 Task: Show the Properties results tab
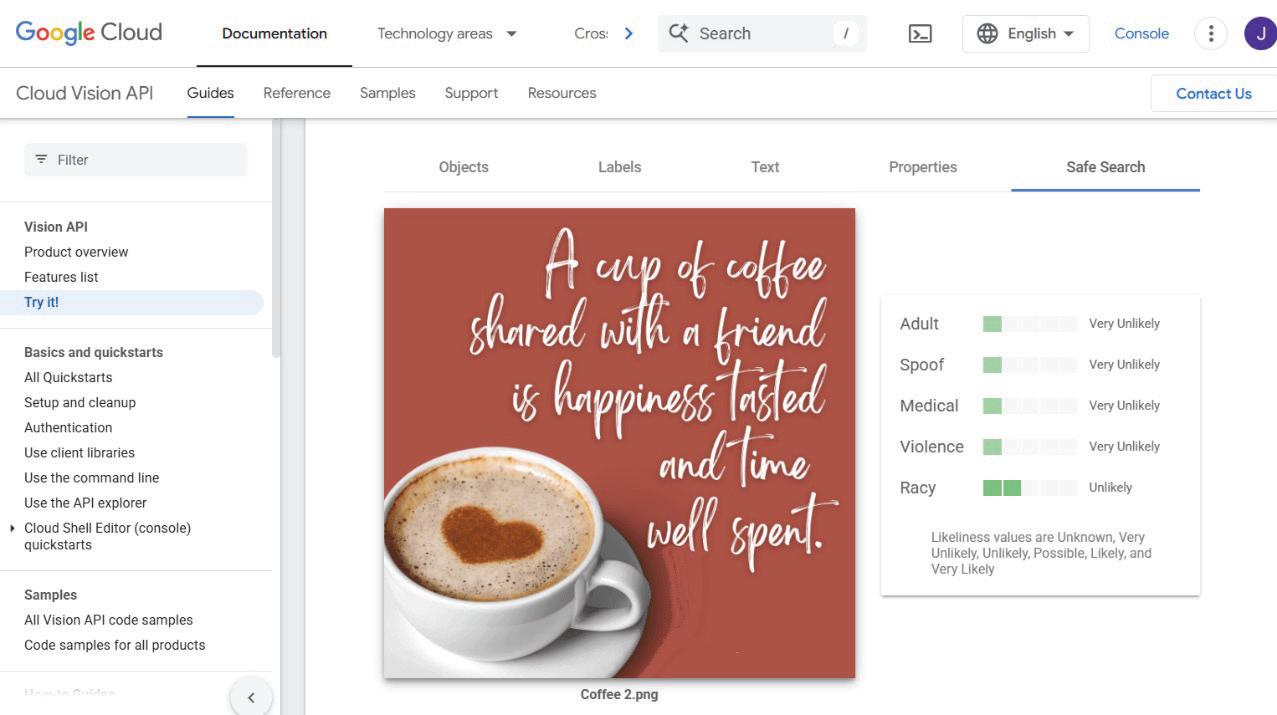coord(923,167)
